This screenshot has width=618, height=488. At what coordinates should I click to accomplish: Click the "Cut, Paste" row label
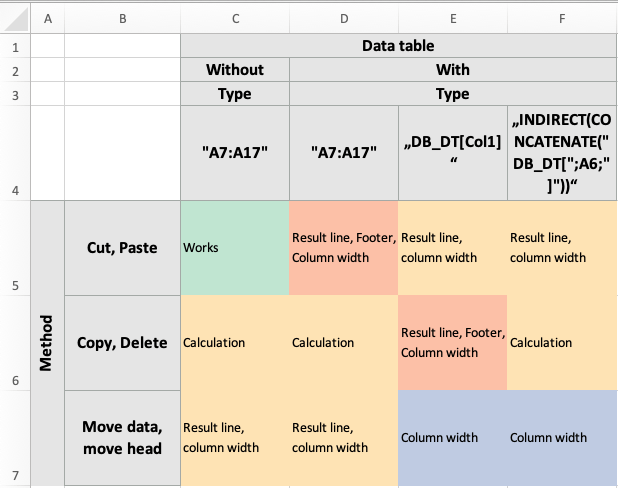coord(123,248)
